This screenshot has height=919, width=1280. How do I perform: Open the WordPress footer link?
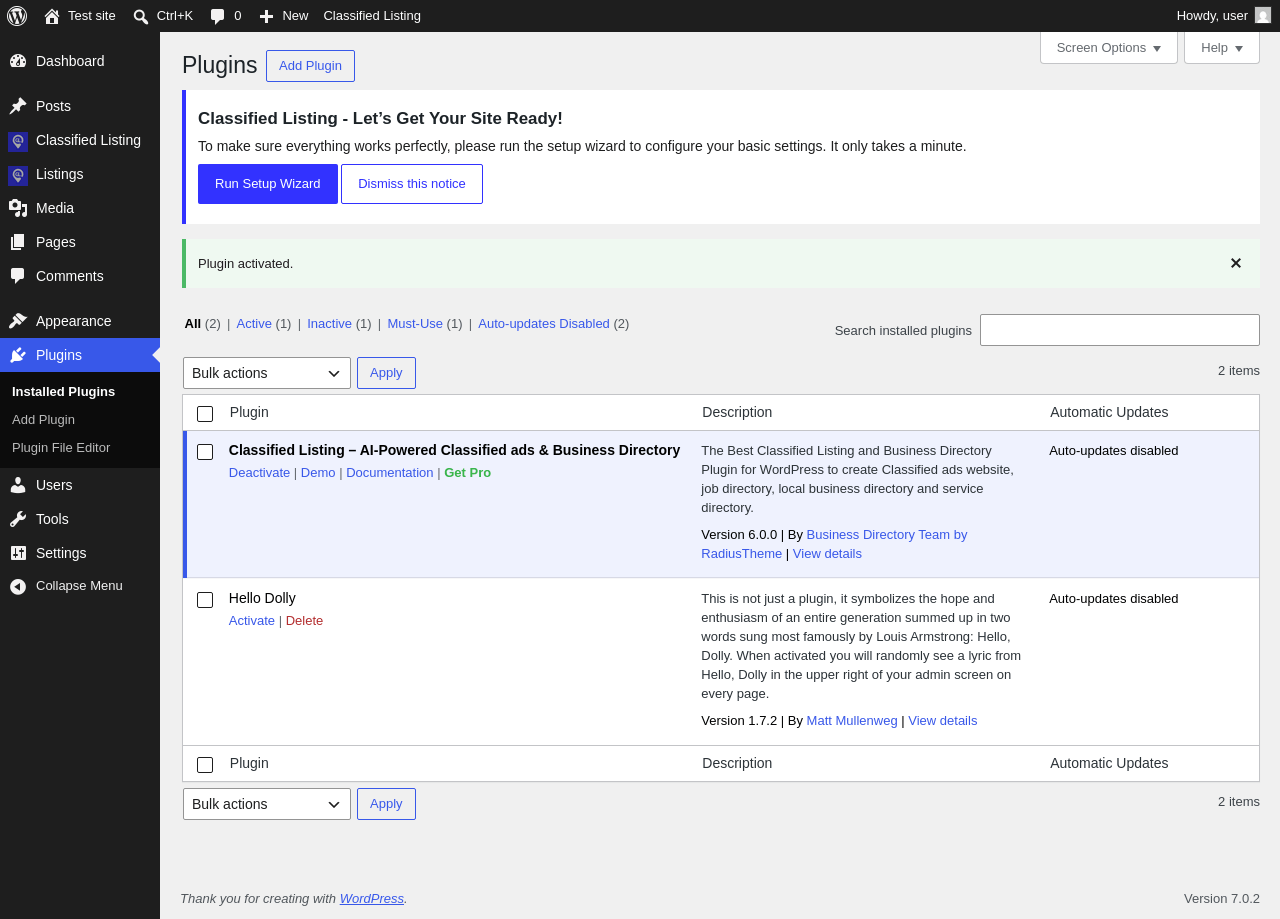tap(372, 899)
